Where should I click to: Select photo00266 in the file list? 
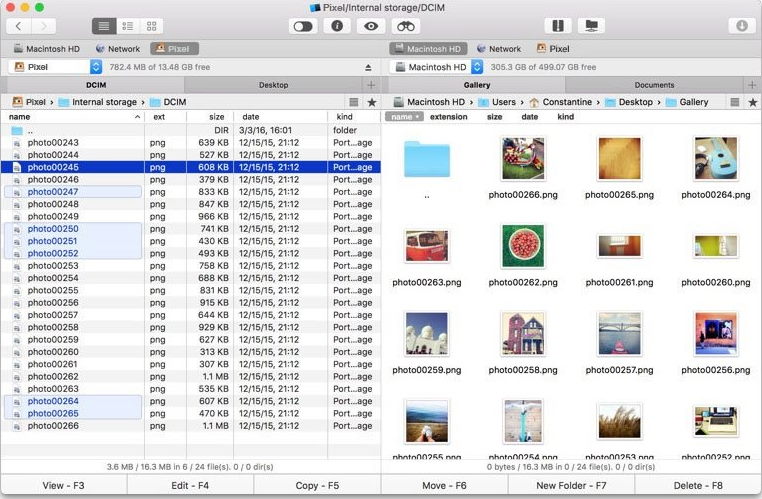pyautogui.click(x=190, y=426)
